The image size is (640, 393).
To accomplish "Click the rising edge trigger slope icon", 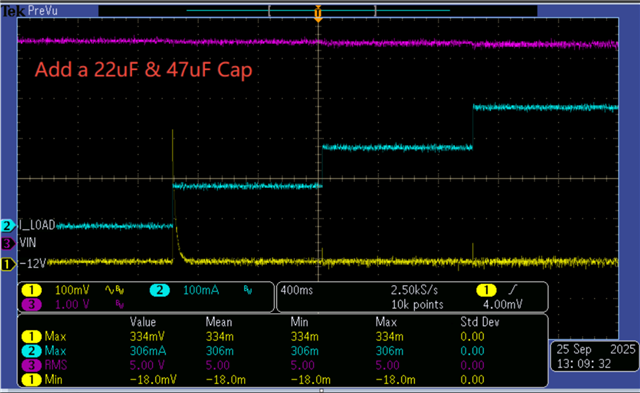I will click(x=513, y=290).
